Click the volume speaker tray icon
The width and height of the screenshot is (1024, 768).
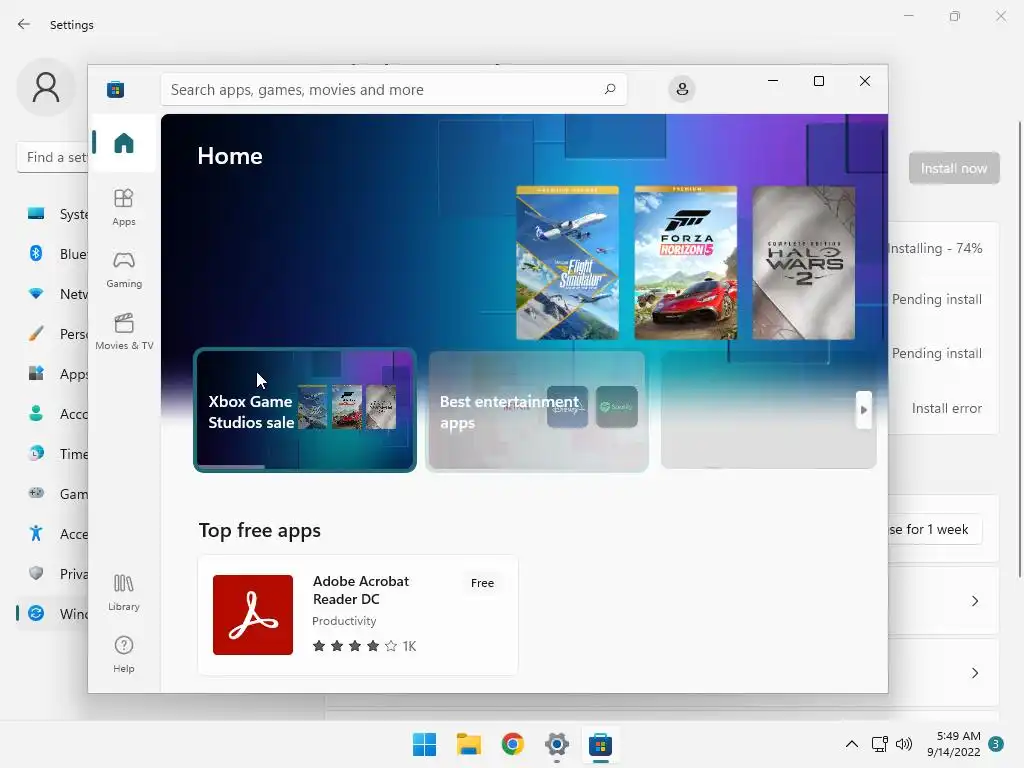click(x=904, y=744)
